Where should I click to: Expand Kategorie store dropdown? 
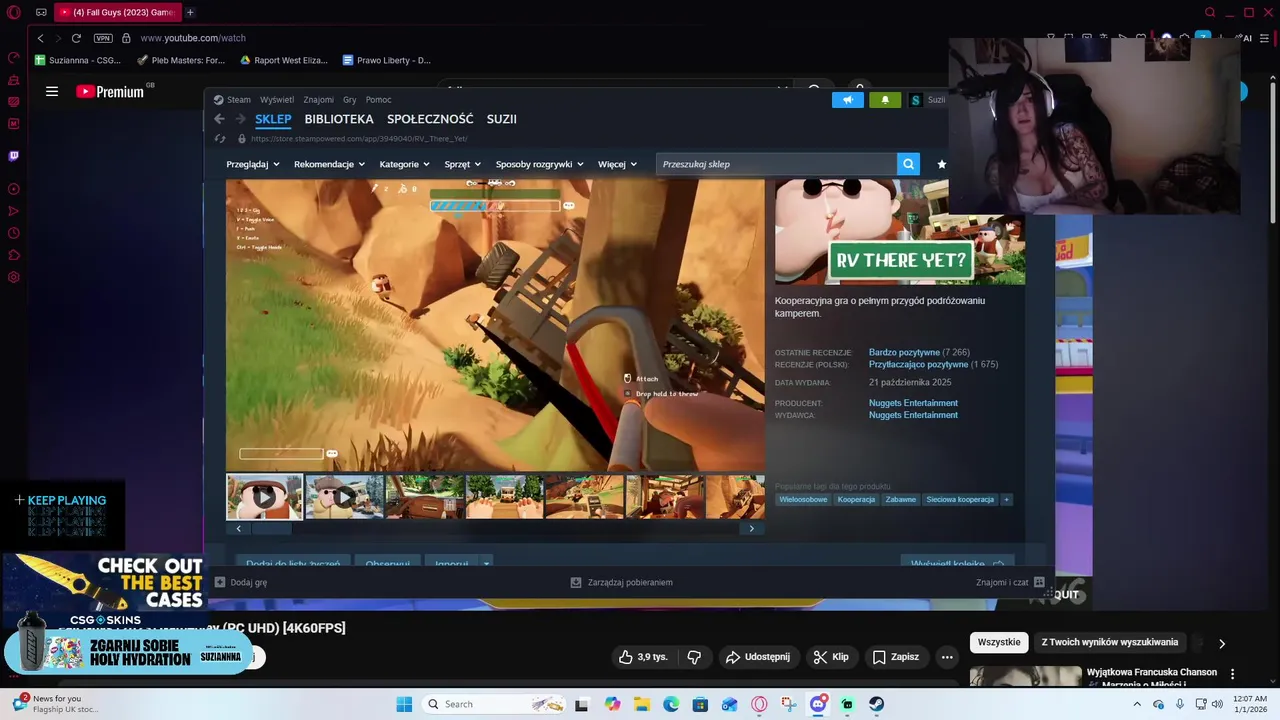[x=404, y=164]
